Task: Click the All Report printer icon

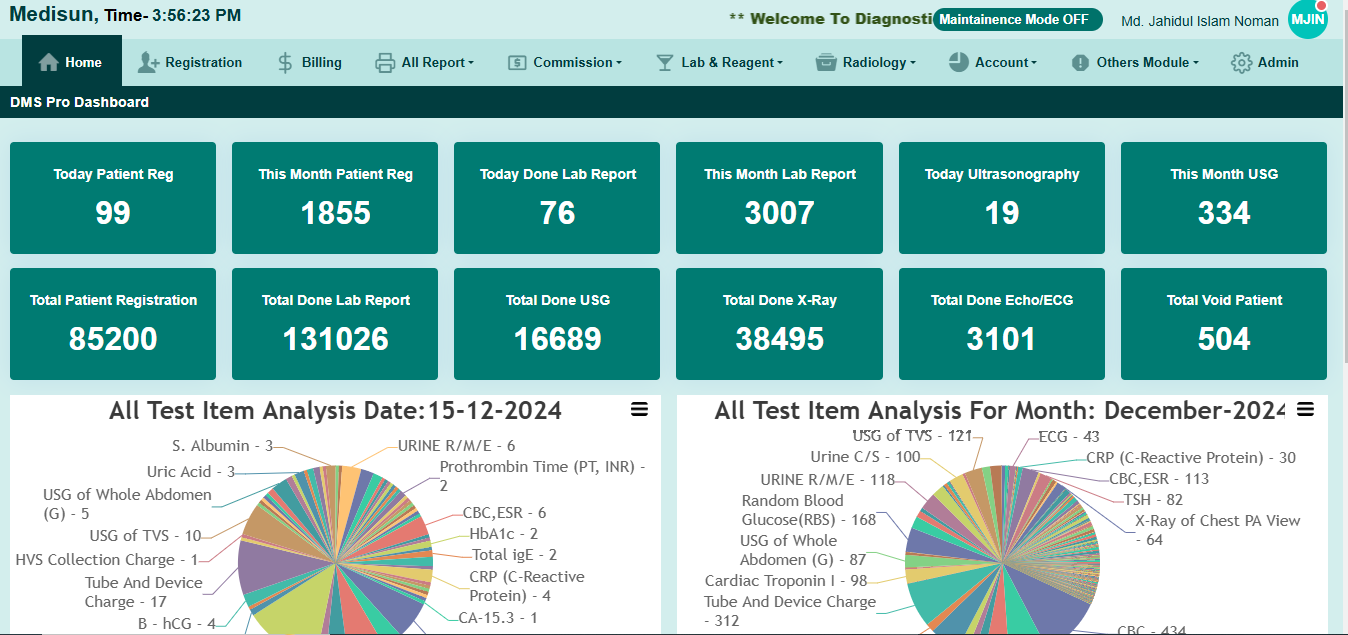Action: coord(385,62)
